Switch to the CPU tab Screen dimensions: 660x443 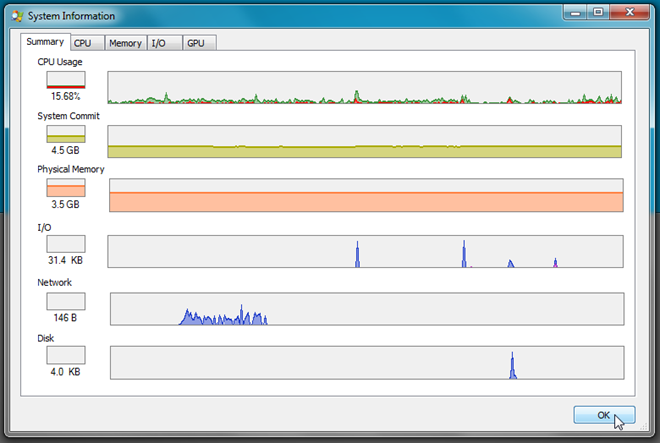click(87, 43)
